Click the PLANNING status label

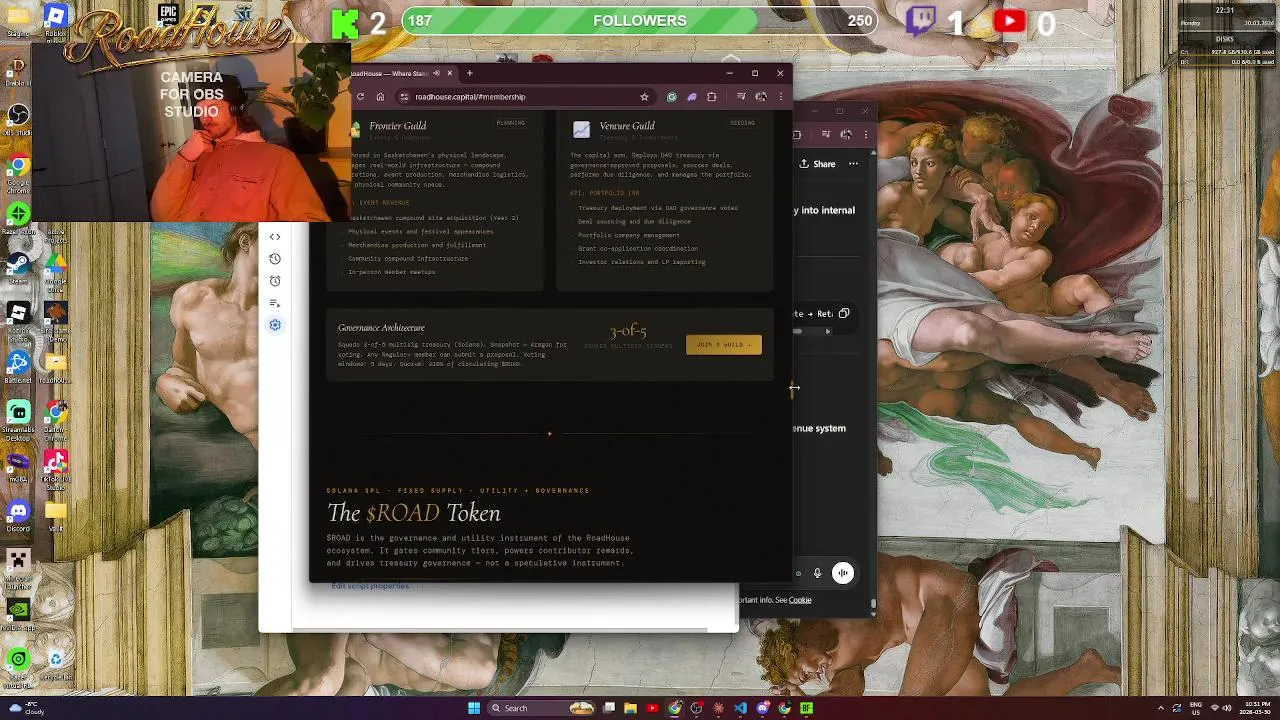point(510,123)
